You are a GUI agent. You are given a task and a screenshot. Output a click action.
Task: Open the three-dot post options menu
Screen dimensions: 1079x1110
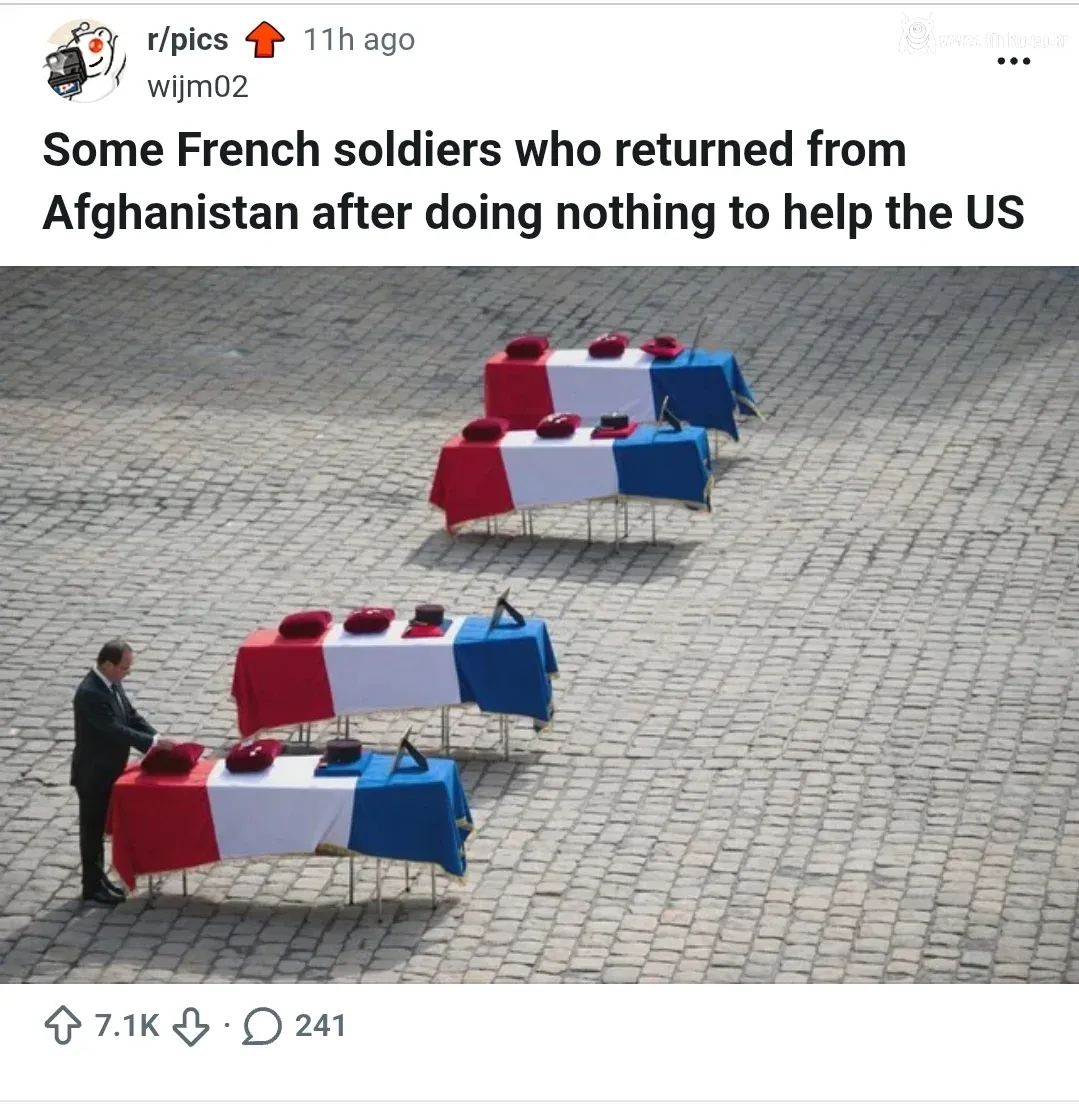1013,62
